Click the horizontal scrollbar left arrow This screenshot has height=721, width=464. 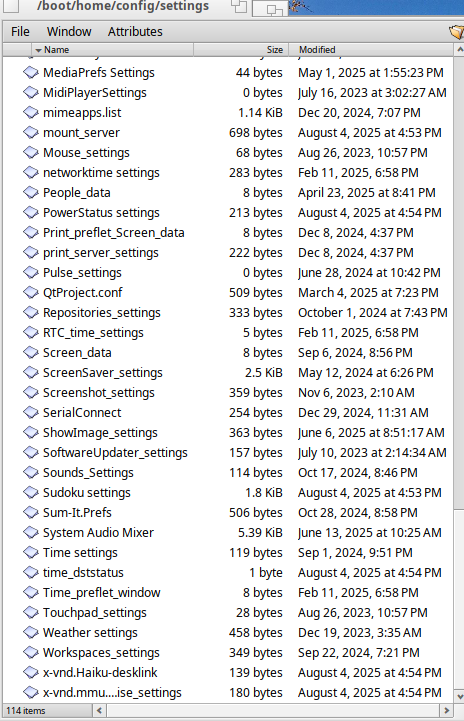pyautogui.click(x=100, y=711)
